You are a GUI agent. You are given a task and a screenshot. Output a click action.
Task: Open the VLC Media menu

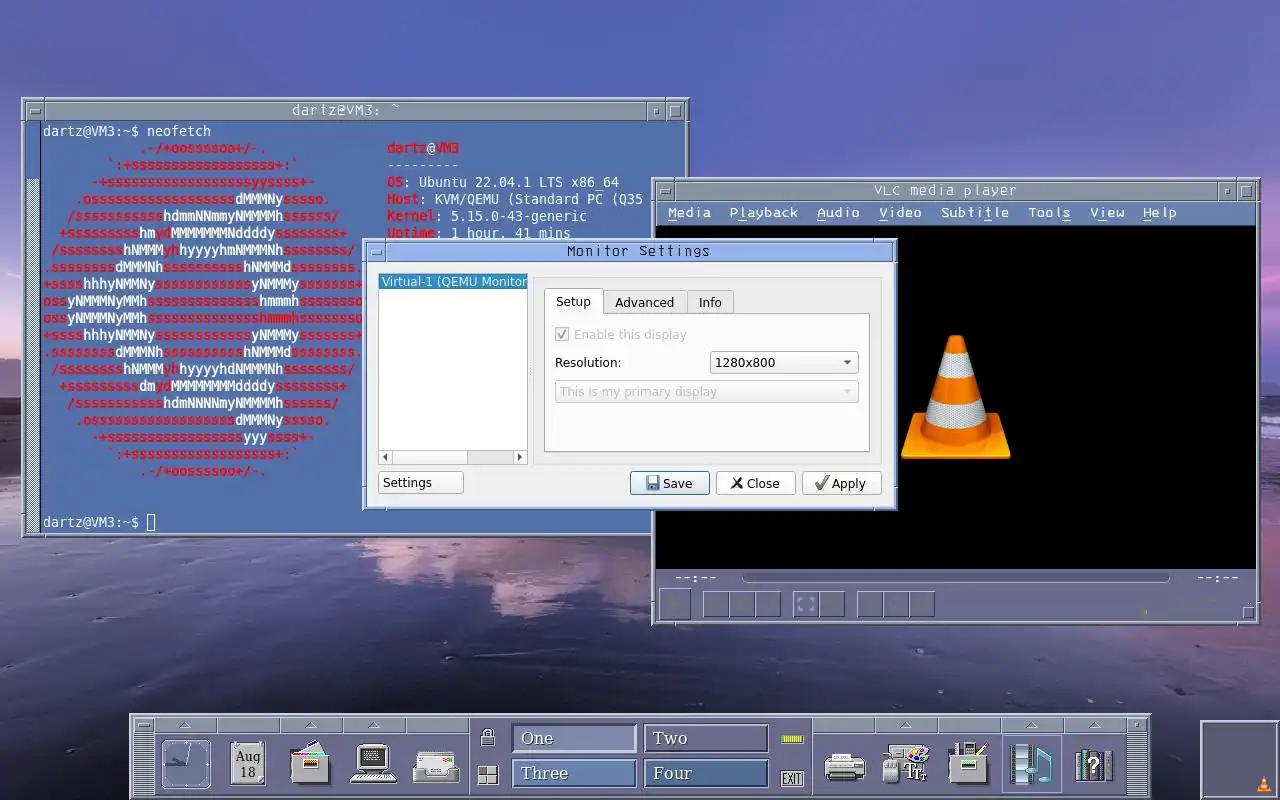(x=689, y=212)
